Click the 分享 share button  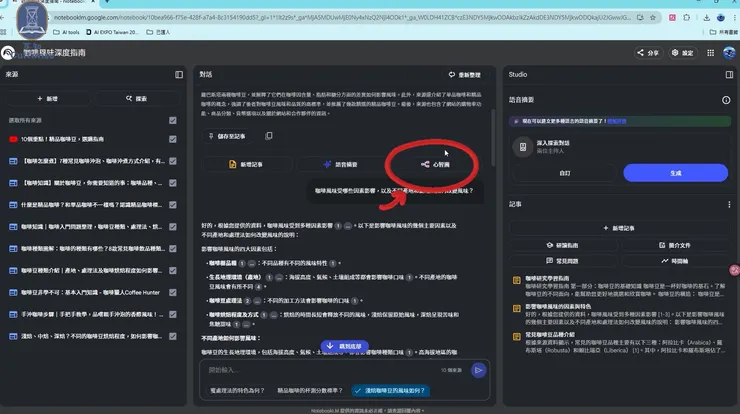pyautogui.click(x=648, y=53)
